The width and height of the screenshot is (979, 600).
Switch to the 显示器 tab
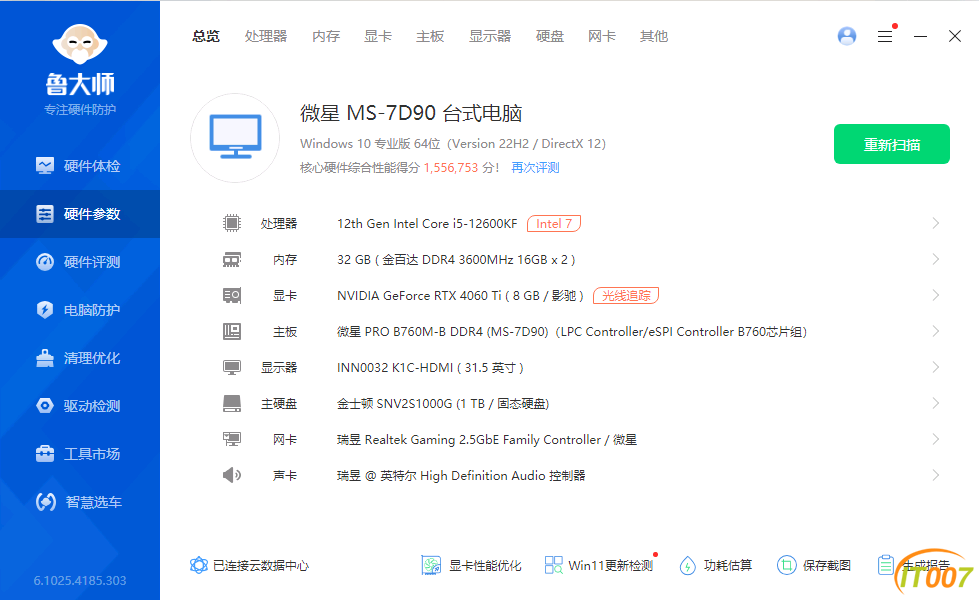click(490, 36)
